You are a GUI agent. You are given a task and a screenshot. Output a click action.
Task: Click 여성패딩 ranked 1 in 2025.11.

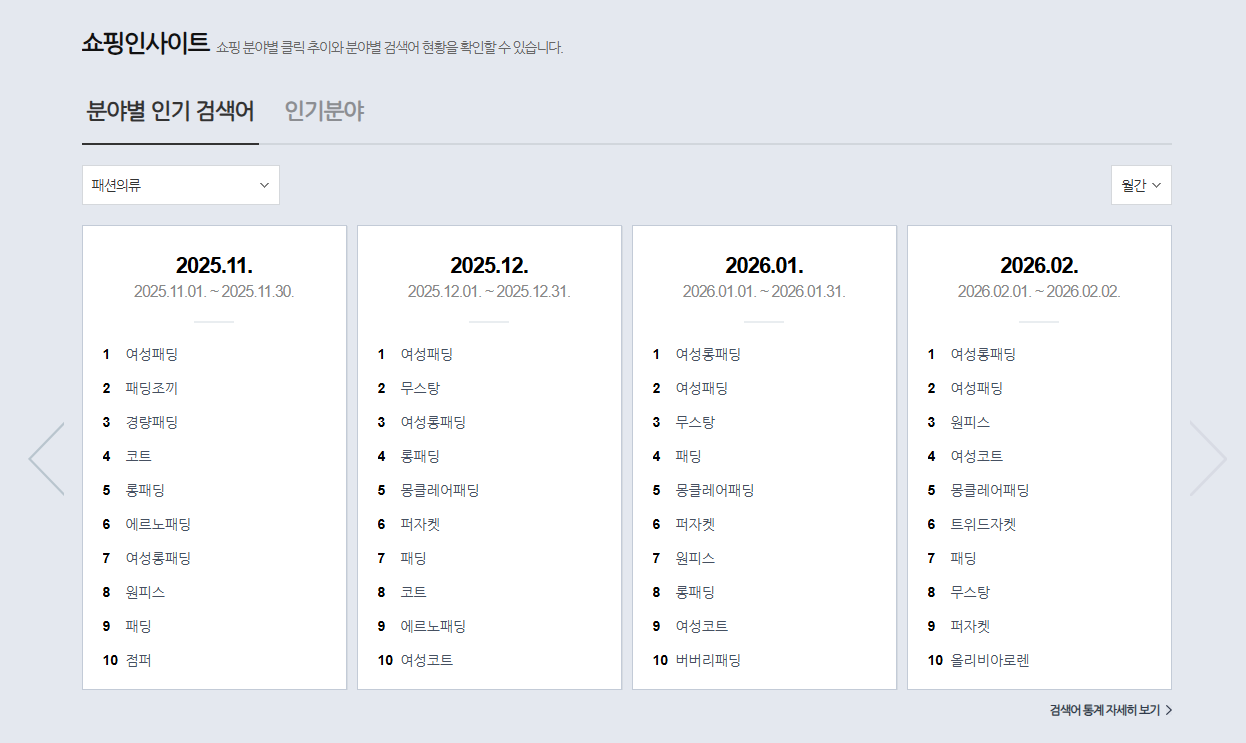point(152,354)
